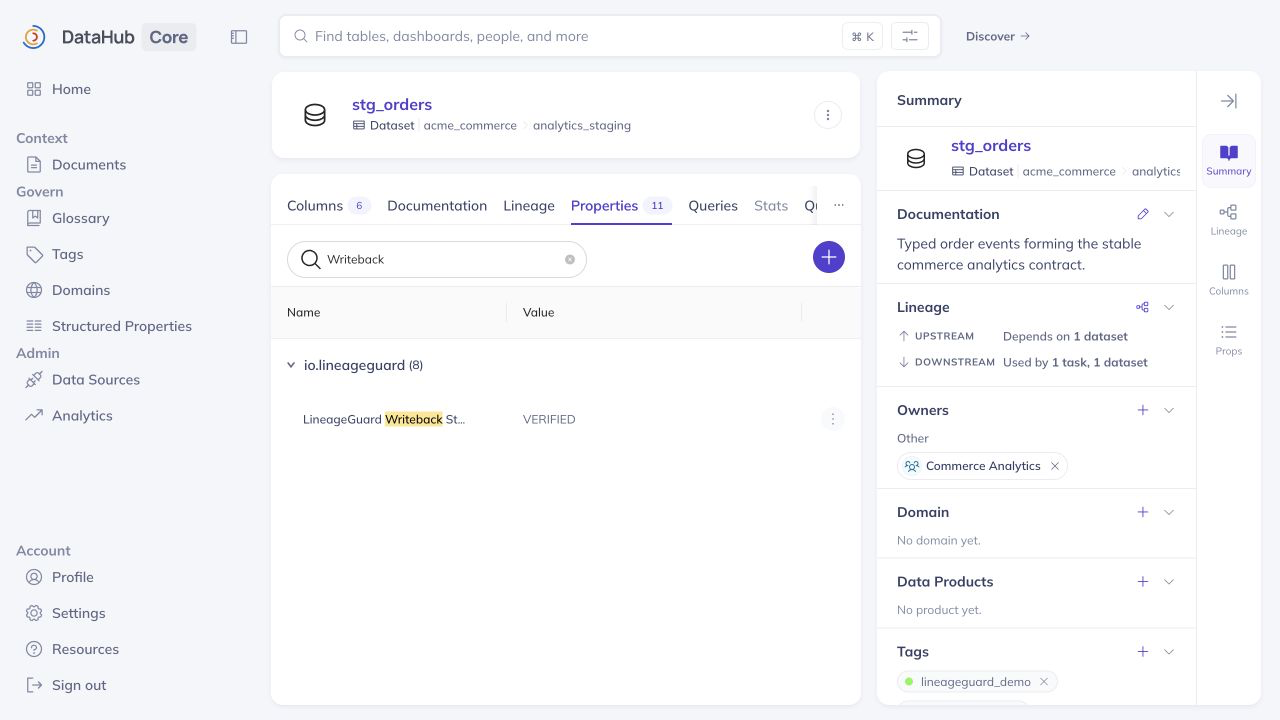
Task: Add a new property with plus button
Action: (829, 257)
